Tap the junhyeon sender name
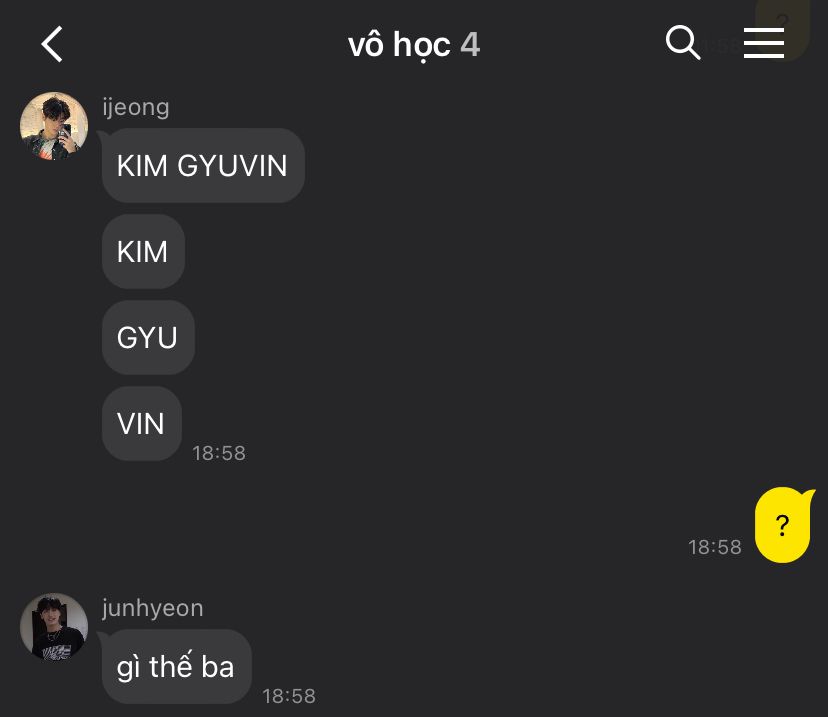Screen dimensions: 828x717 click(x=153, y=608)
